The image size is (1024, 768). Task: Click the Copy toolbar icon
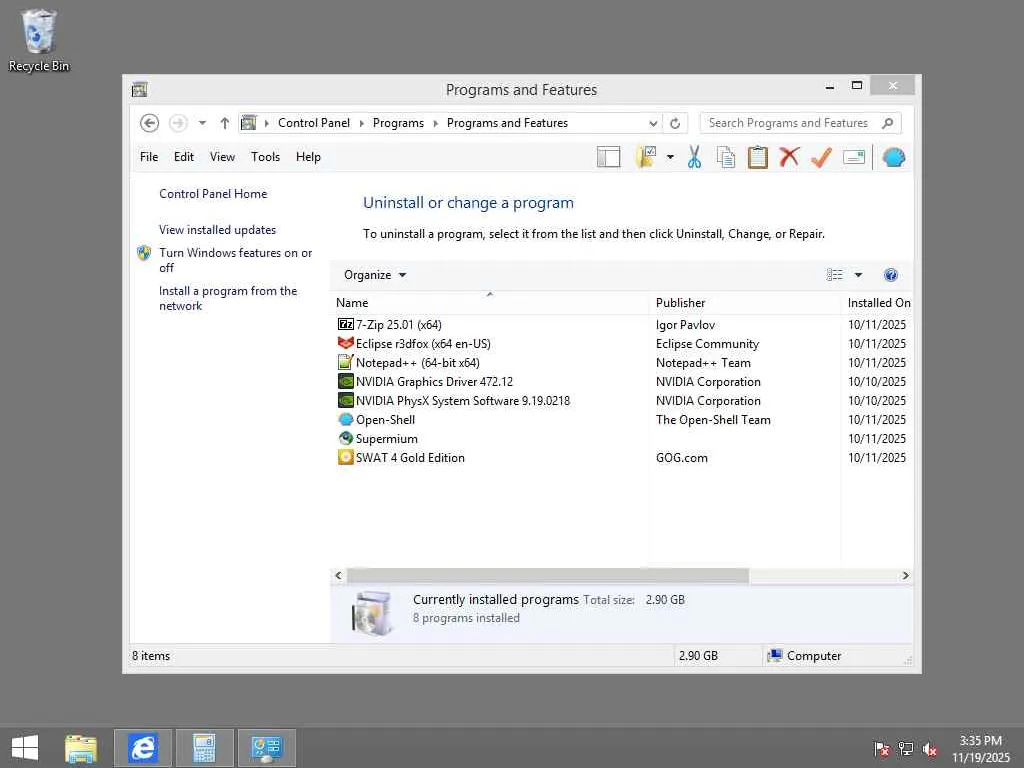tap(726, 157)
